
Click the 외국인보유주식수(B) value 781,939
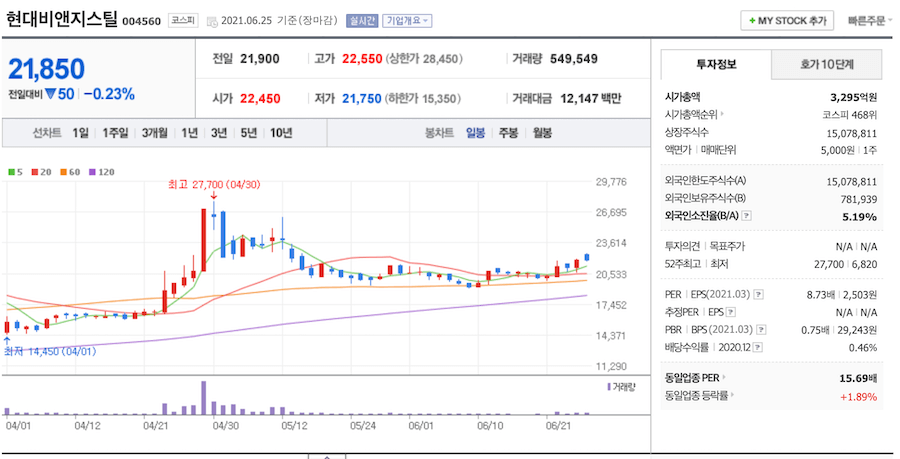tap(859, 200)
